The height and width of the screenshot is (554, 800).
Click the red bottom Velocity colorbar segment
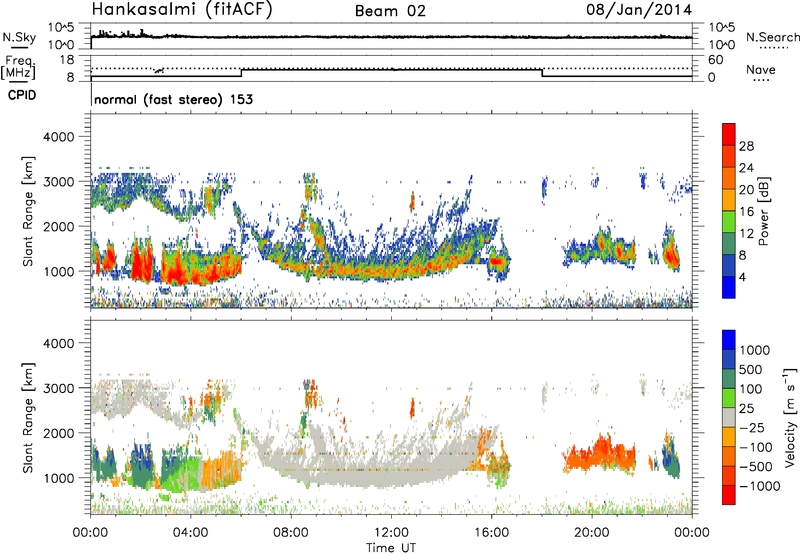pos(729,495)
